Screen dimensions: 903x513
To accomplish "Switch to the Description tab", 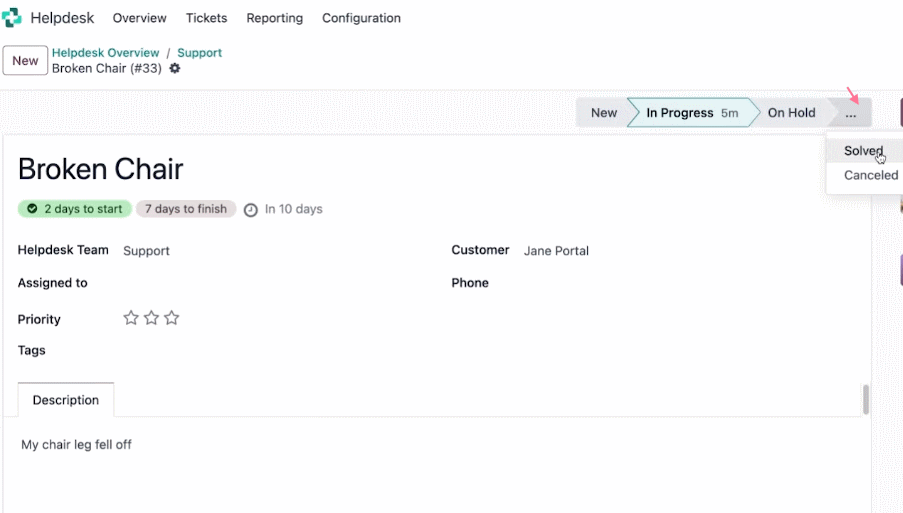I will pos(66,400).
